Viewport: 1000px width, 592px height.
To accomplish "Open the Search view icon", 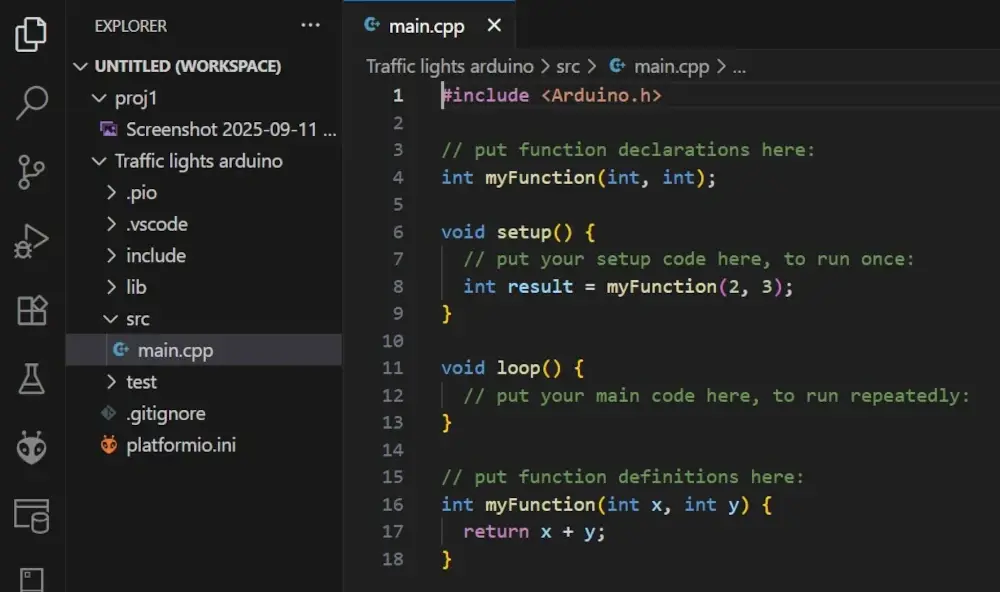I will click(x=31, y=102).
